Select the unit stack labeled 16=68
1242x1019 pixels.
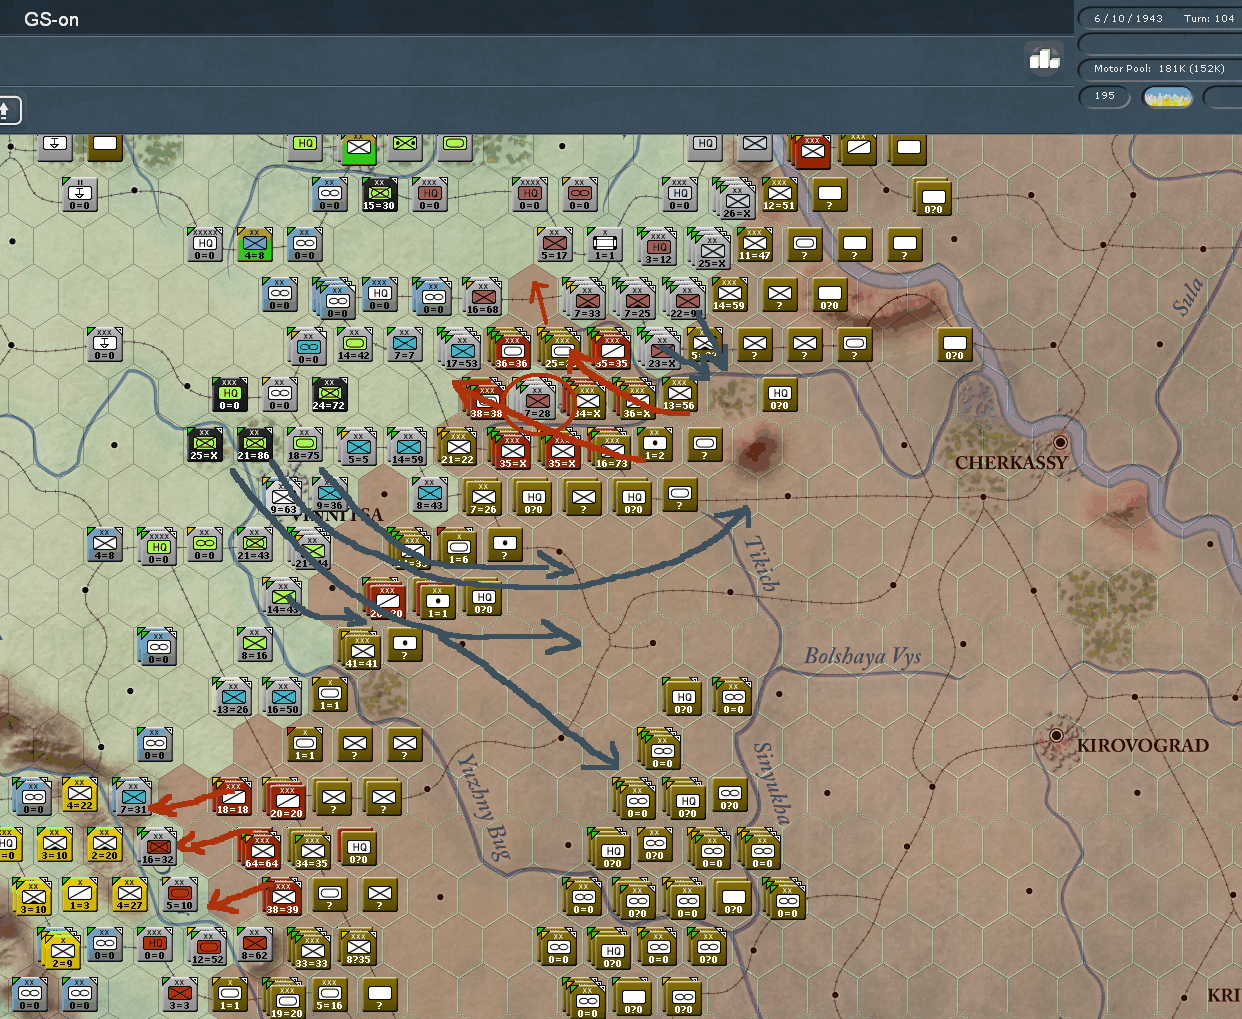[482, 297]
